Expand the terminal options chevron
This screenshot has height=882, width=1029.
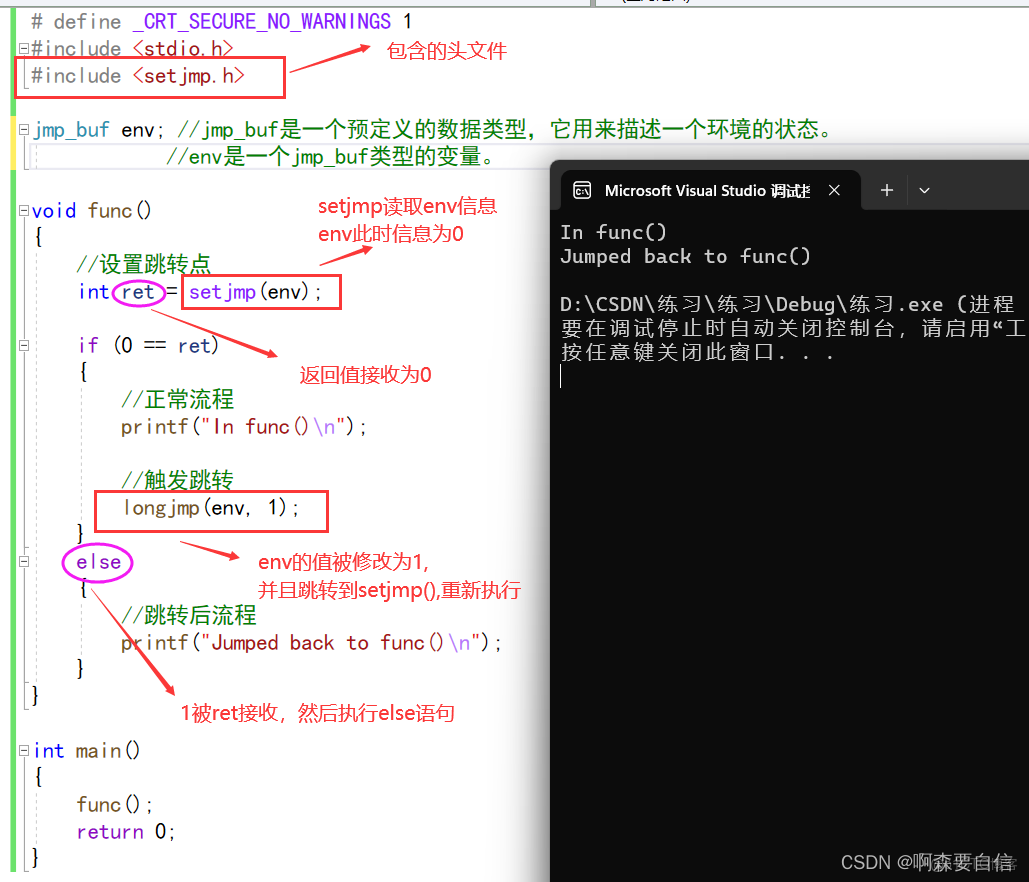924,190
